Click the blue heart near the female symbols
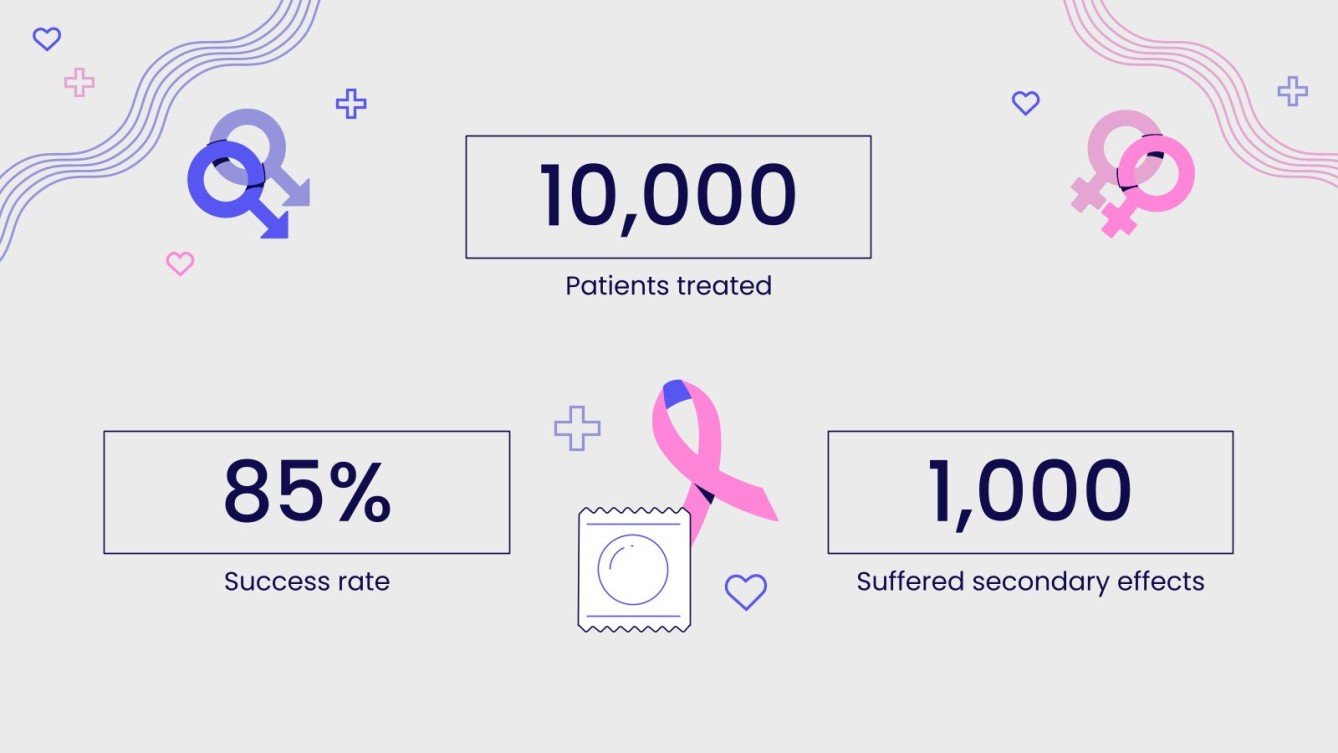 [1025, 103]
